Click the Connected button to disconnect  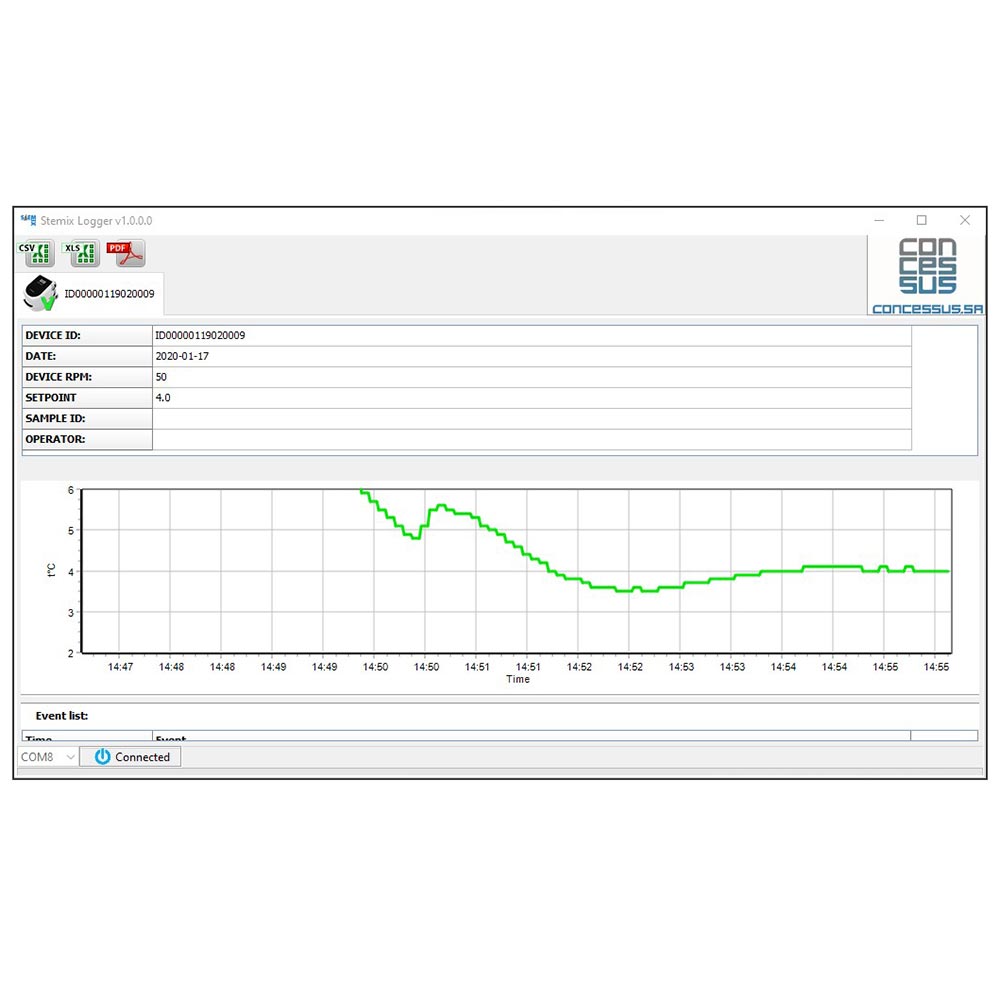point(131,757)
